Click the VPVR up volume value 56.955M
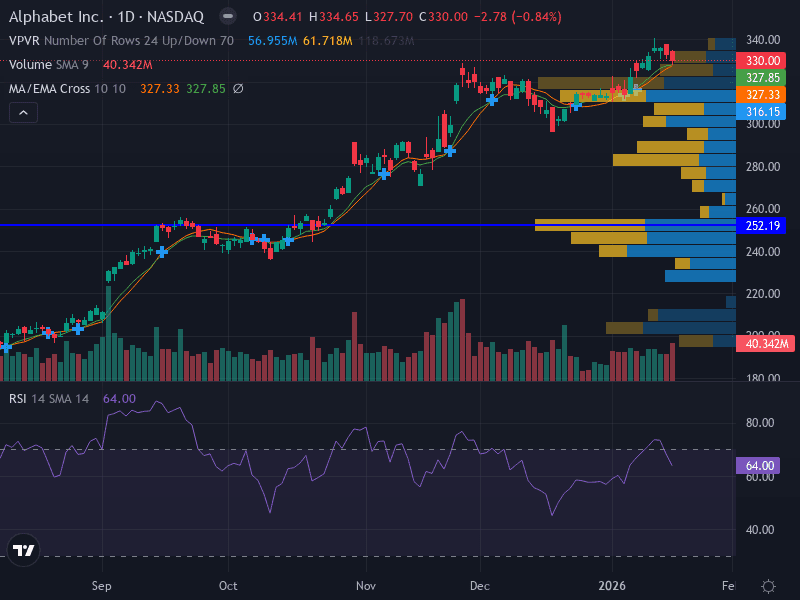This screenshot has height=600, width=800. [x=272, y=41]
